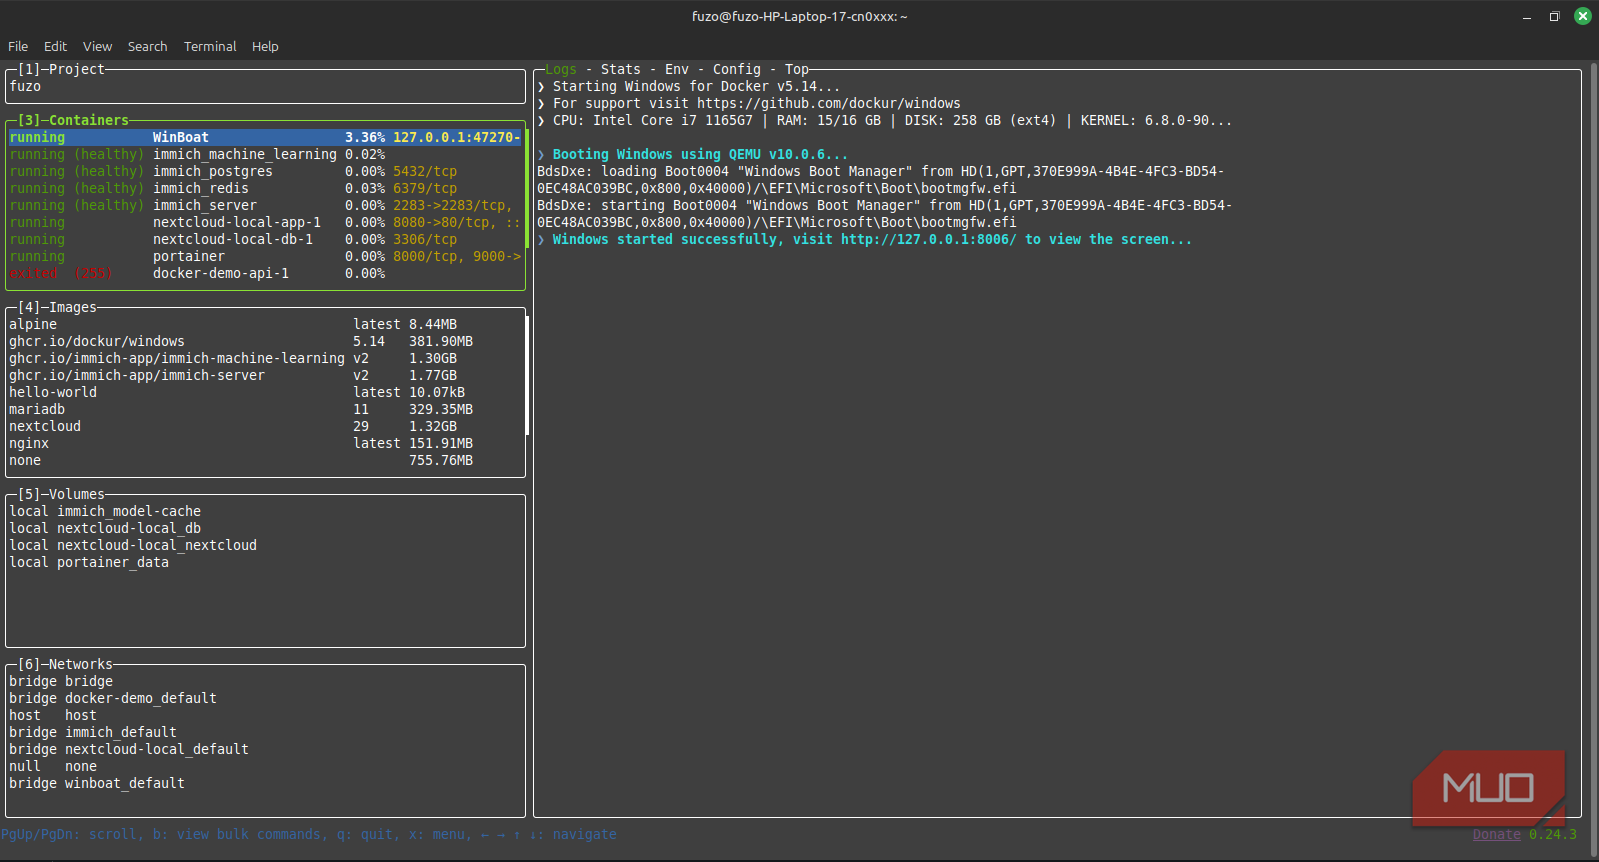Select the winboat_default network
This screenshot has height=862, width=1599.
(x=124, y=784)
